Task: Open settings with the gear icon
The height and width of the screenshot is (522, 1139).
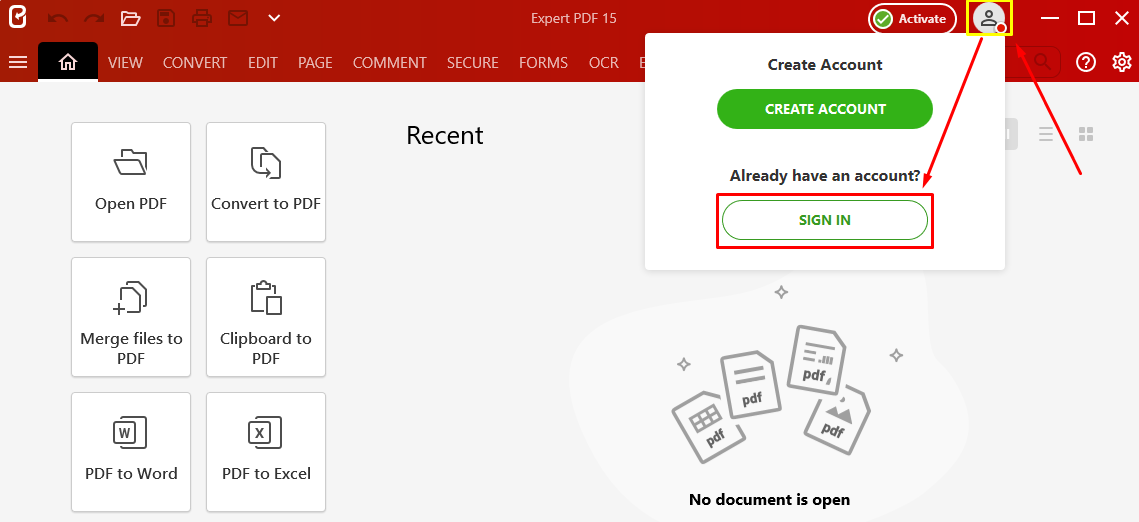Action: coord(1122,62)
